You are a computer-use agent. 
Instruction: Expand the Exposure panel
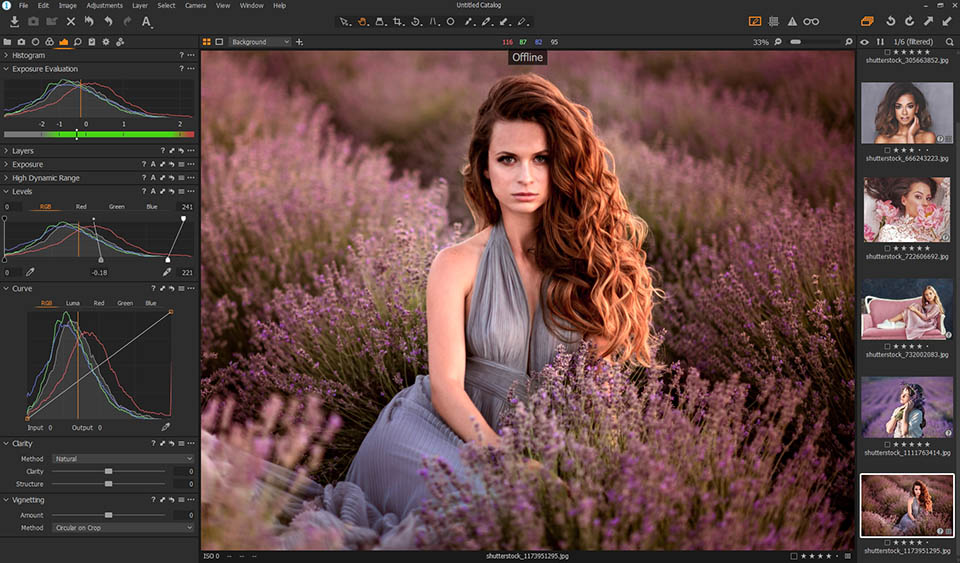(x=6, y=164)
